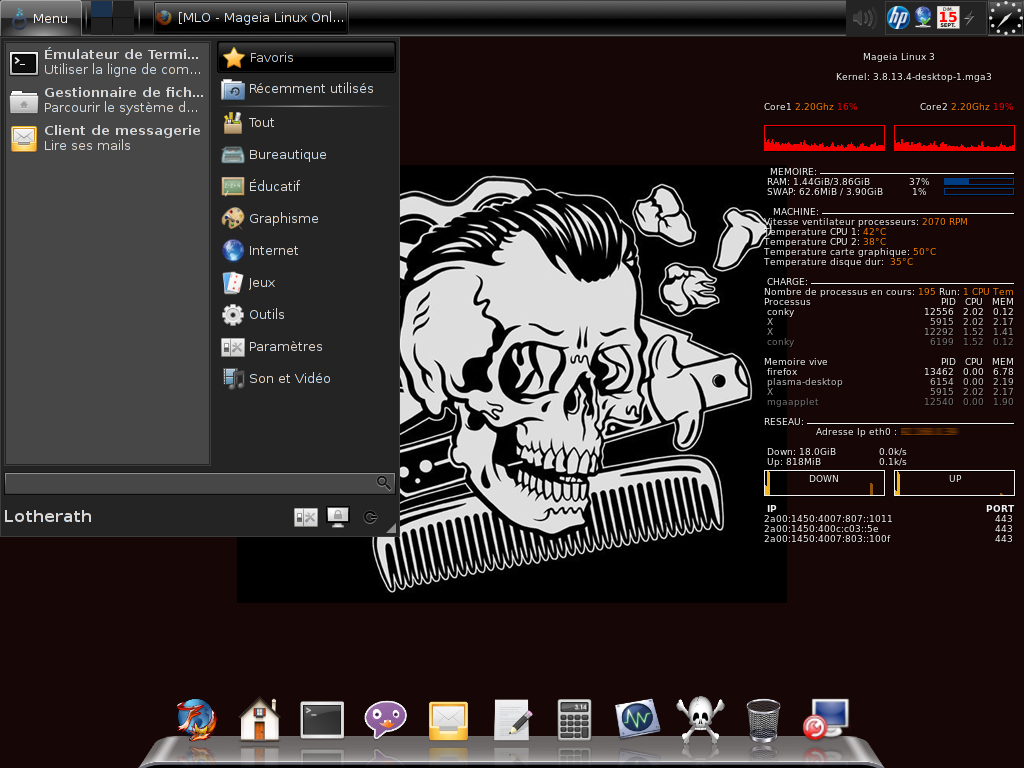Launch Gestionnaire de fichiers favorite
Image resolution: width=1024 pixels, height=768 pixels.
(x=107, y=100)
